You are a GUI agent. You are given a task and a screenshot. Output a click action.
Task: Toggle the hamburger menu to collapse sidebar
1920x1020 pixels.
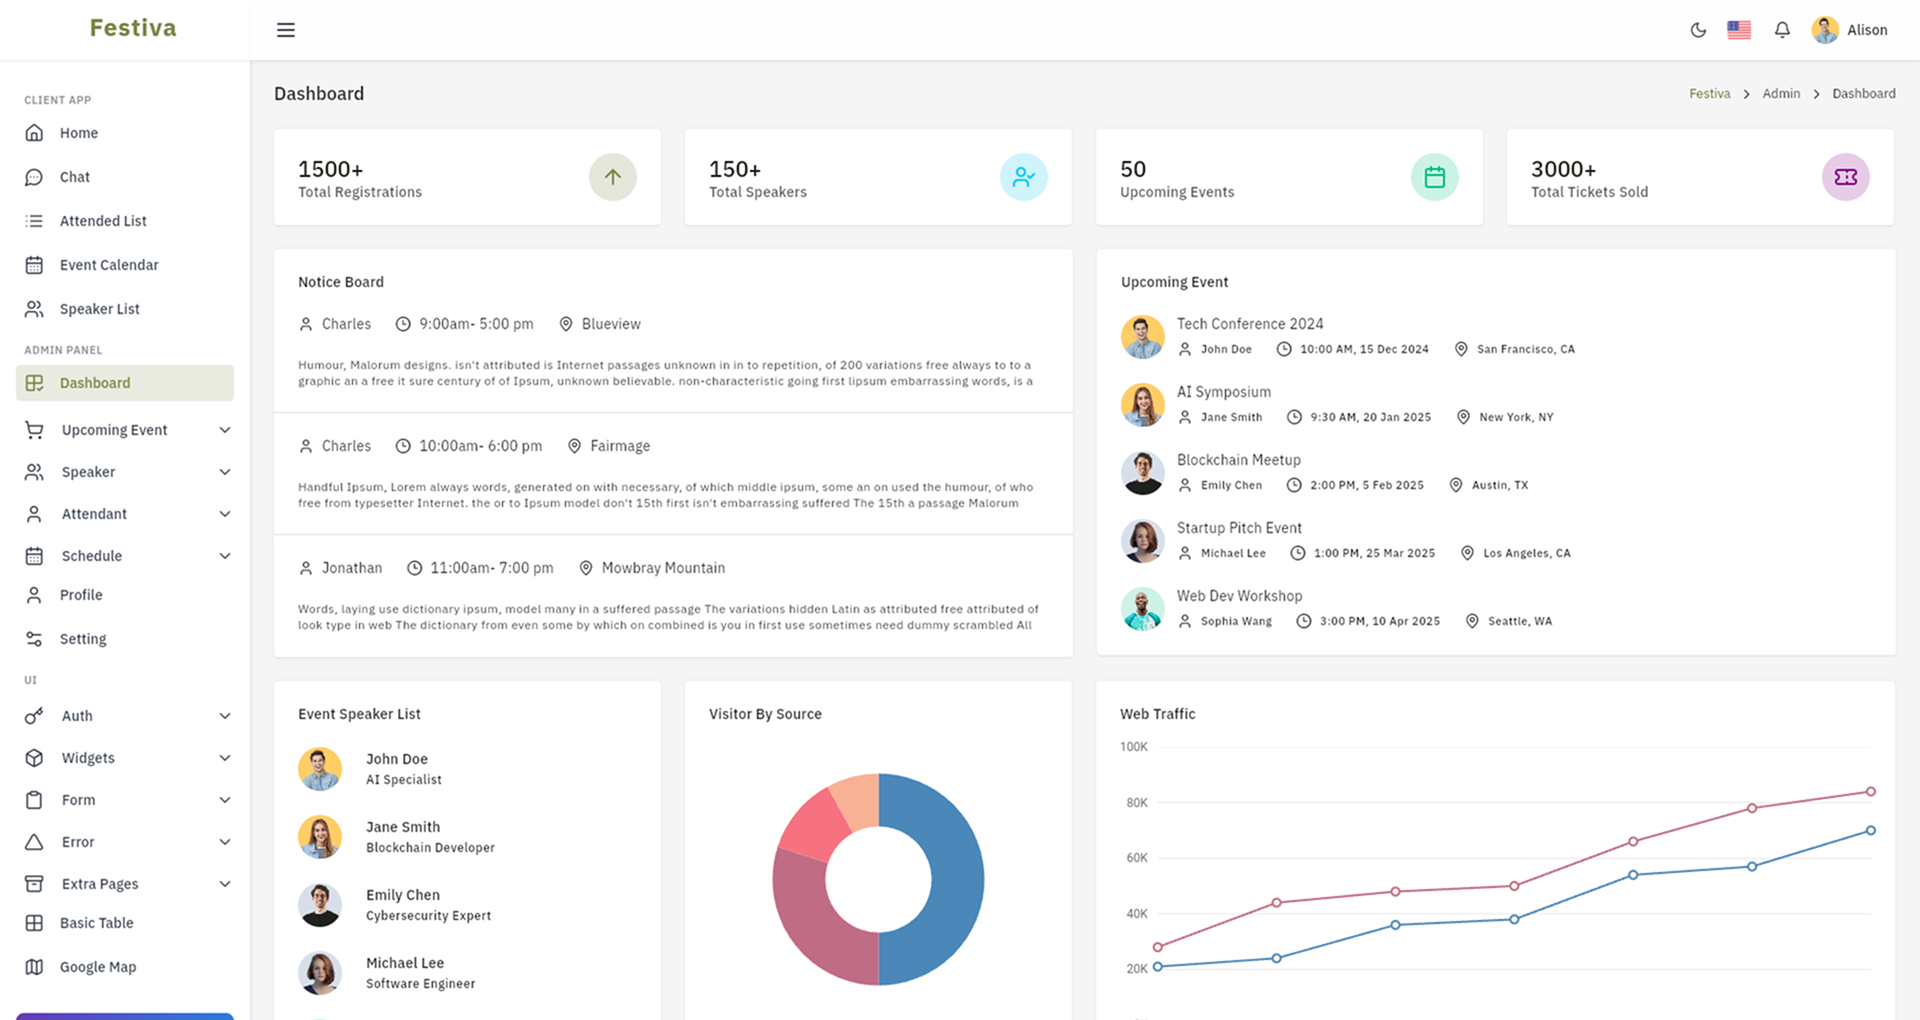click(286, 29)
